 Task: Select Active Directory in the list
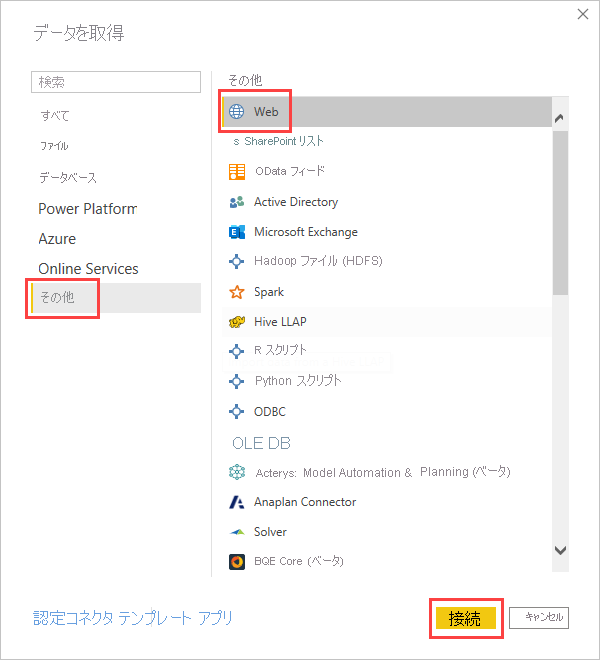click(296, 202)
